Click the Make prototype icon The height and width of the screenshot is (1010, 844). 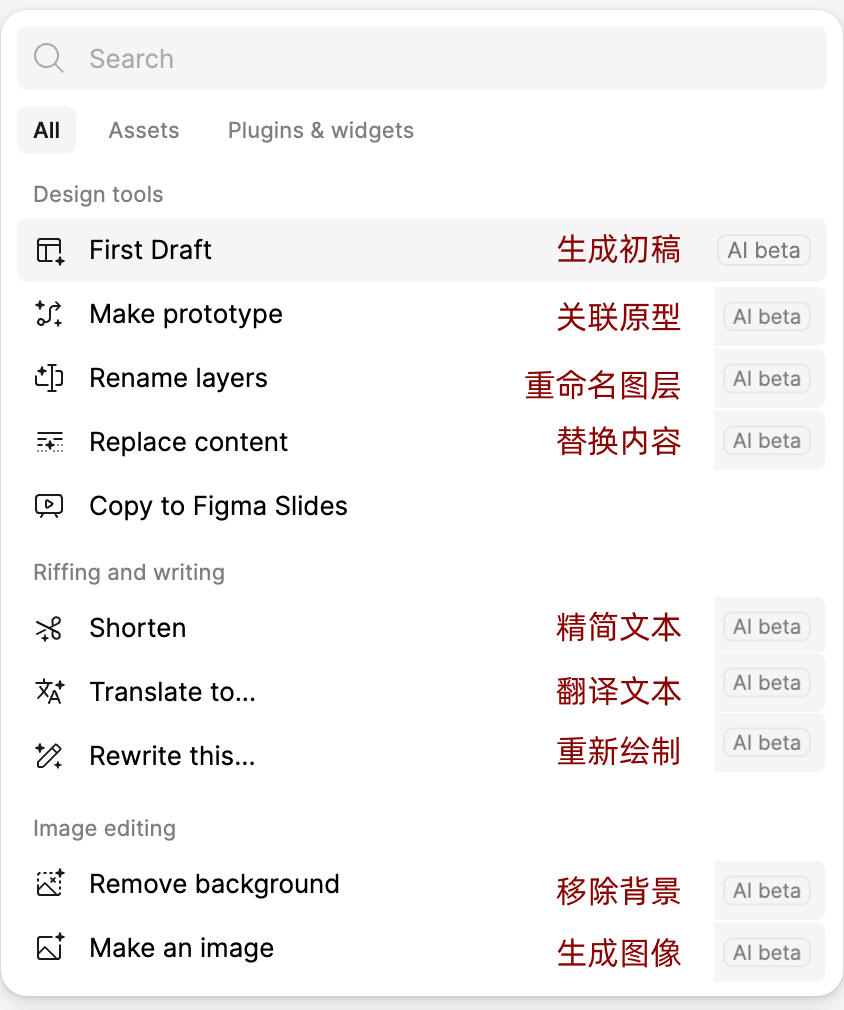pyautogui.click(x=50, y=314)
